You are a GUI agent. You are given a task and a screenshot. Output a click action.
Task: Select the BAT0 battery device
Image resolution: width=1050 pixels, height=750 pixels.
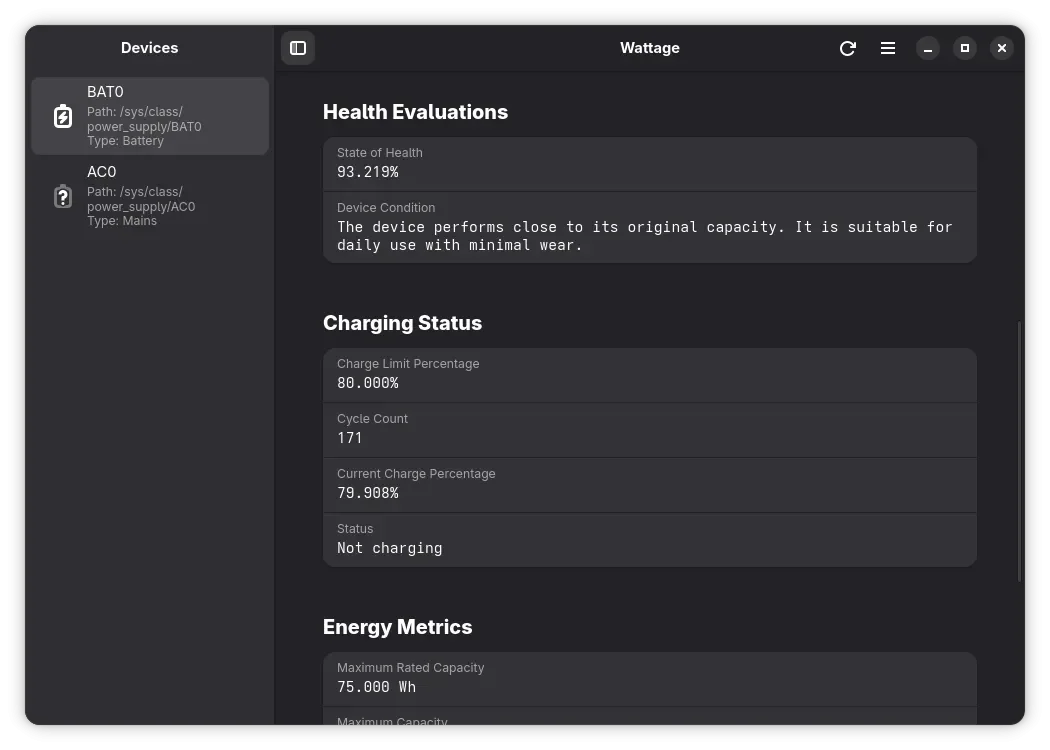pos(150,116)
